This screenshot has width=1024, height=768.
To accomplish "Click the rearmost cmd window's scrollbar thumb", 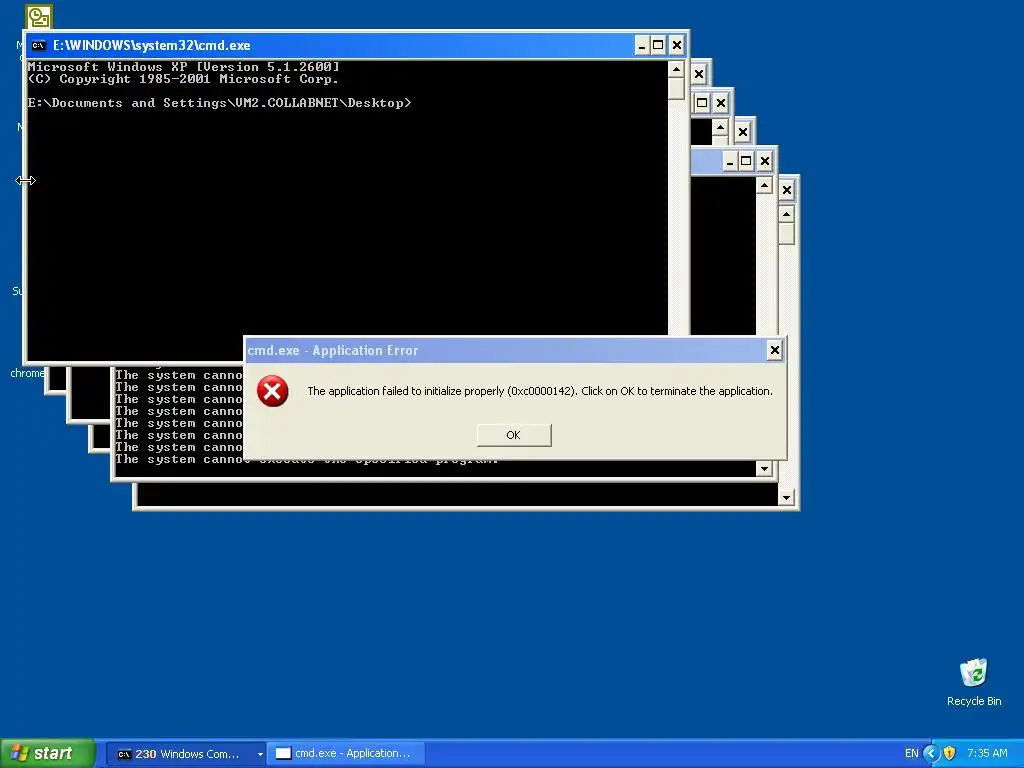I will pos(786,234).
